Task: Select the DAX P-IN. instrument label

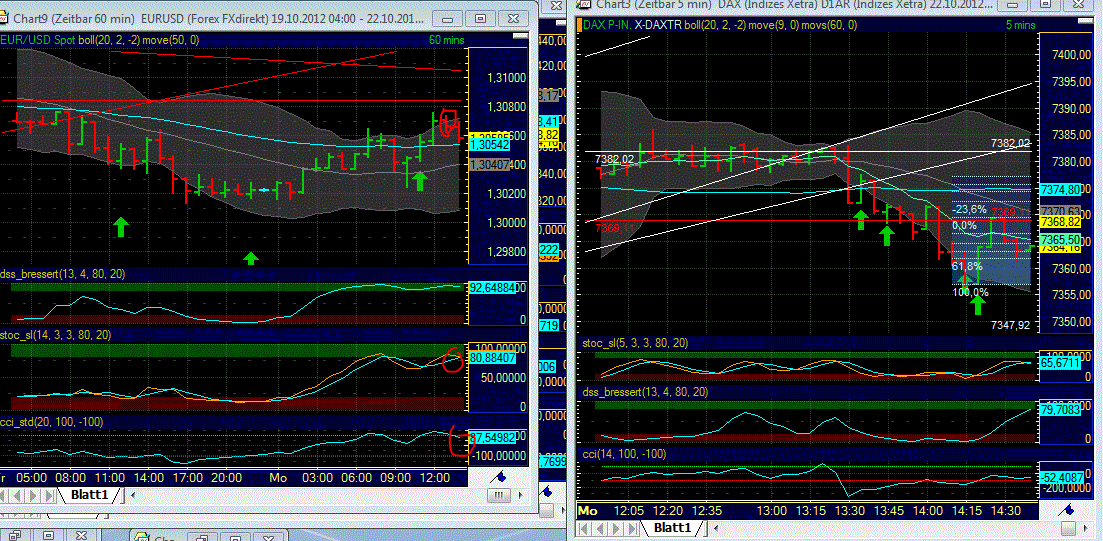Action: [x=607, y=25]
